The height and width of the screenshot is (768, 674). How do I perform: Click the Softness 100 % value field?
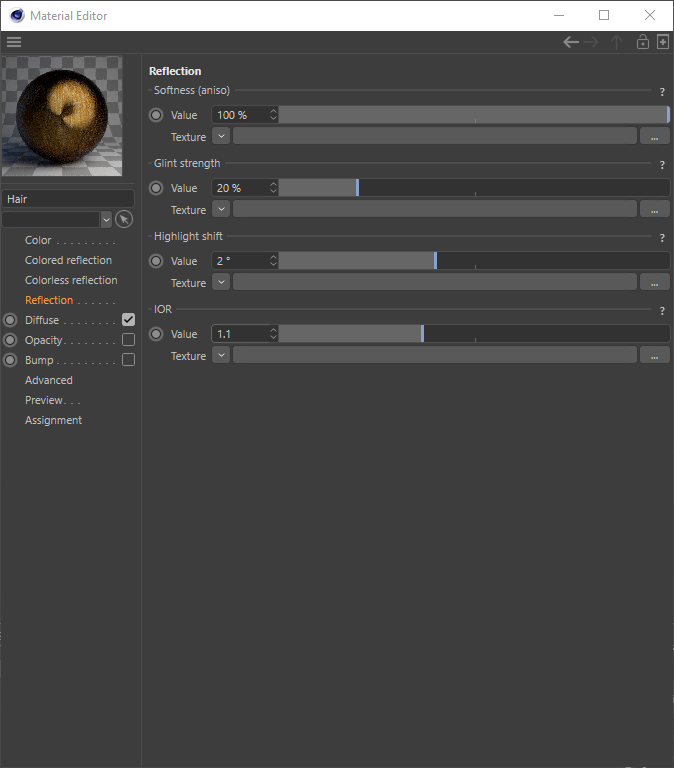(240, 115)
